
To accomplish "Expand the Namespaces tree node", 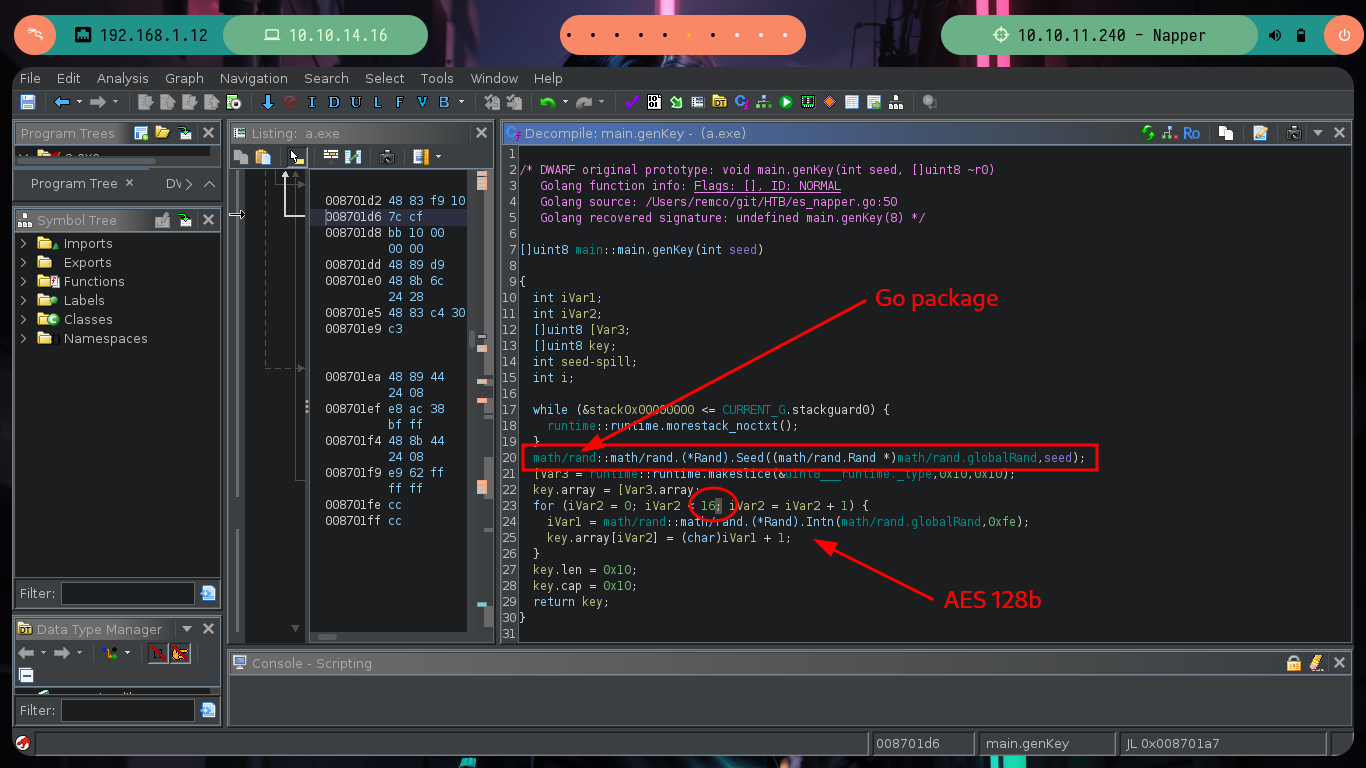I will tap(24, 338).
